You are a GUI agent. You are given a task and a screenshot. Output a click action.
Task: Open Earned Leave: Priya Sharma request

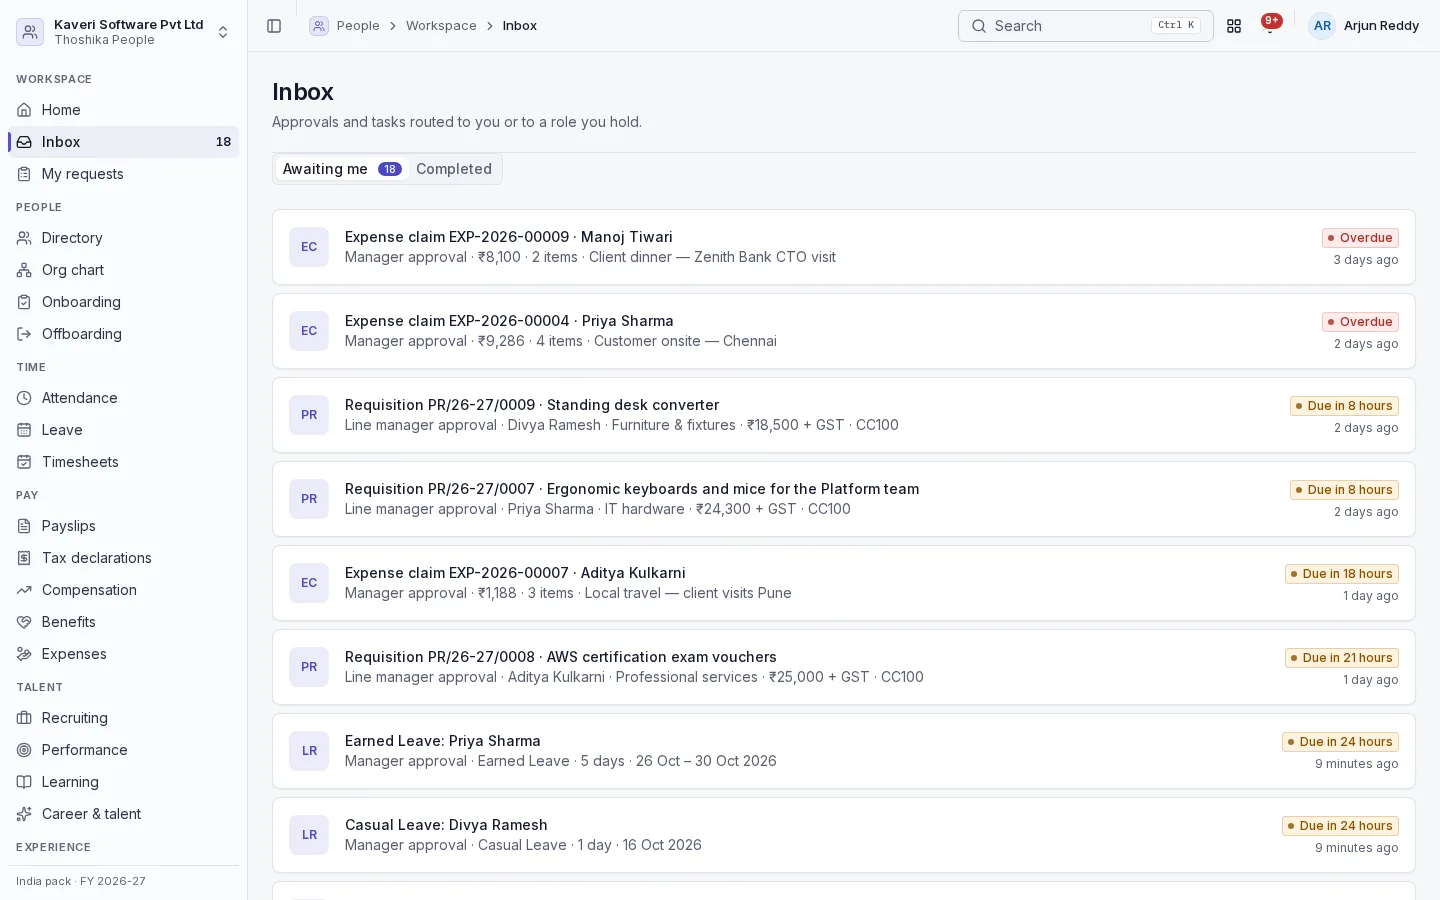point(844,751)
